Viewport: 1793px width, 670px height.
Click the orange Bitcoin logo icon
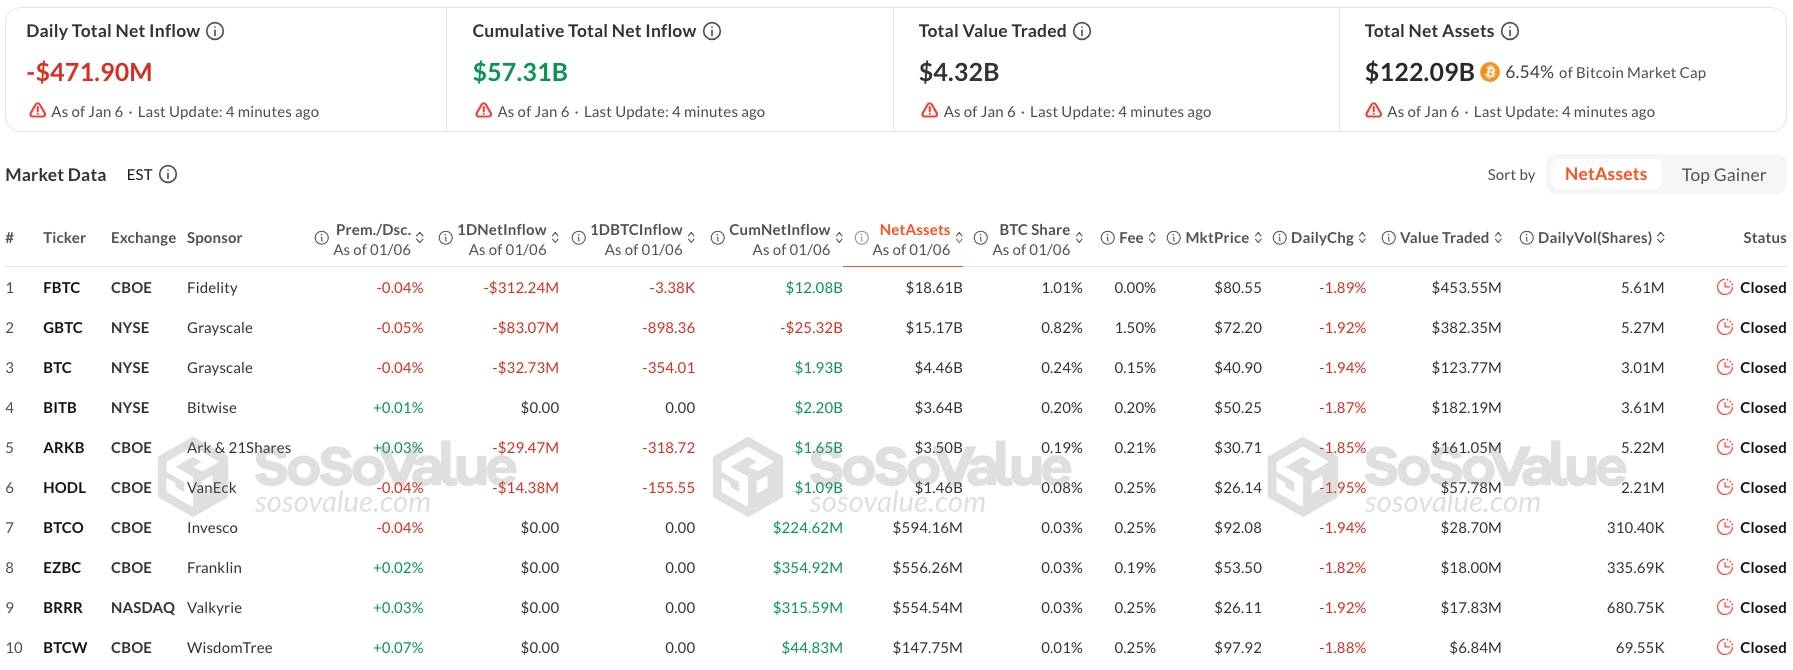pyautogui.click(x=1490, y=72)
